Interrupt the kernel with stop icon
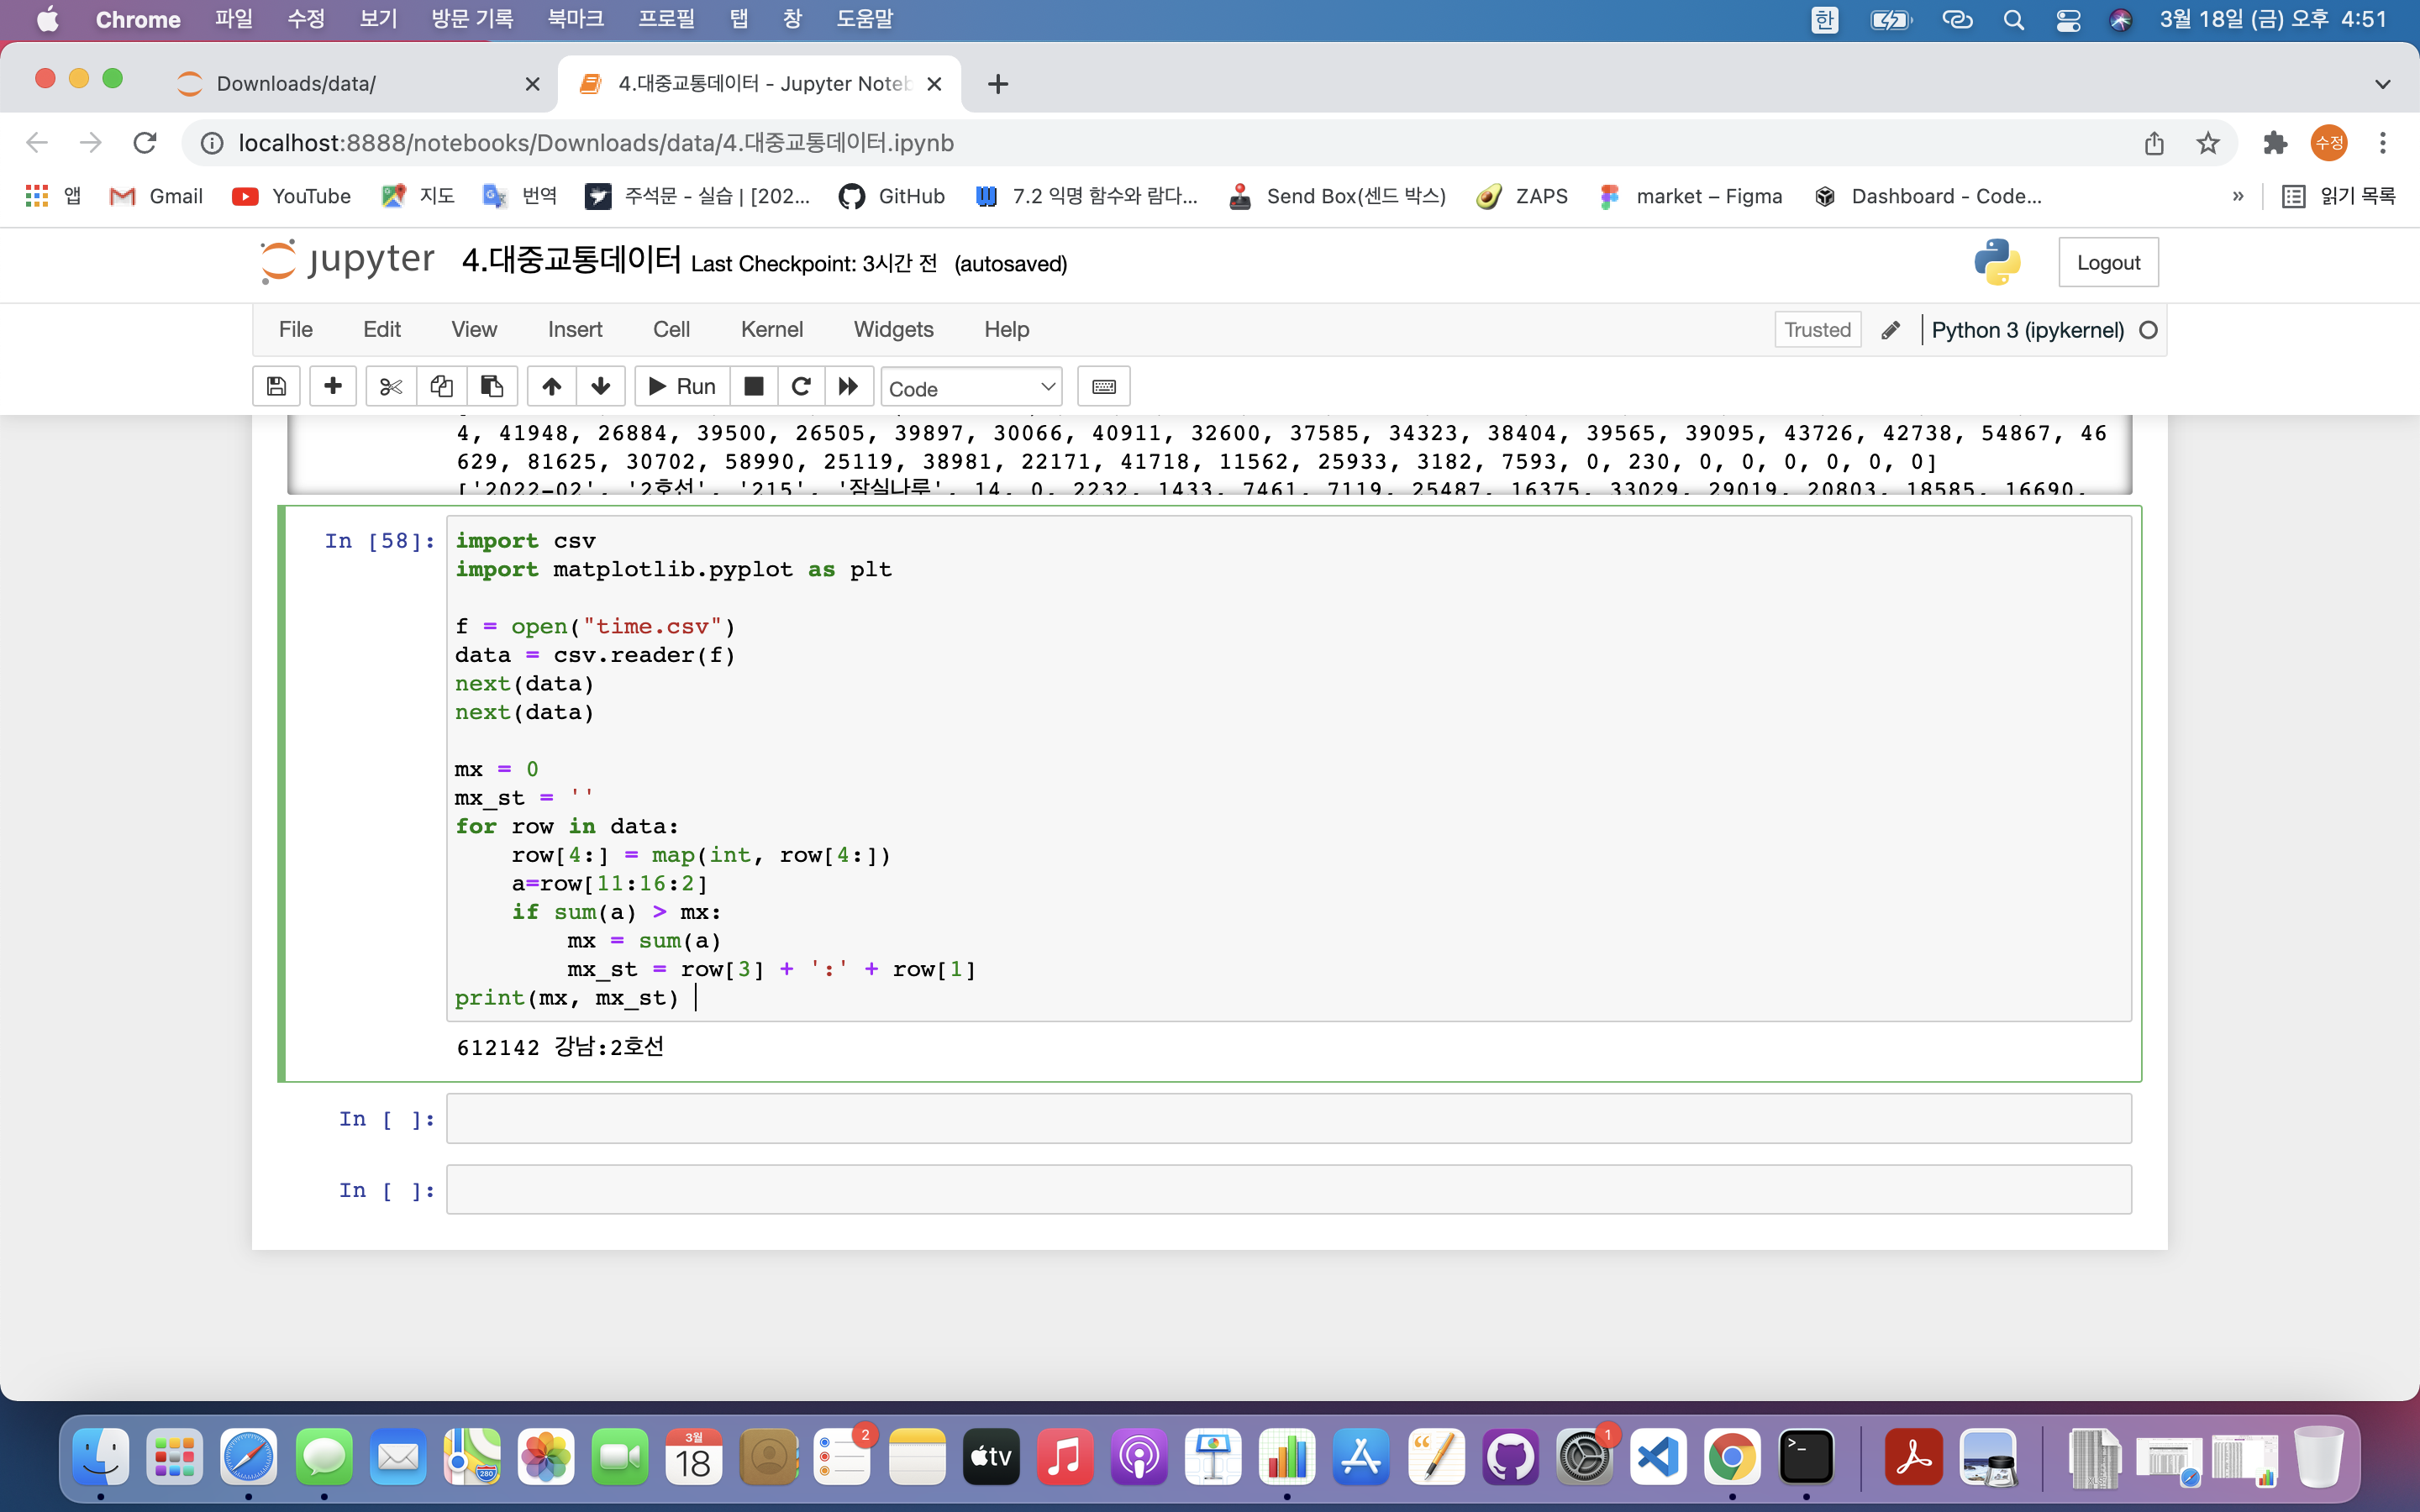Screen dimensions: 2420x1512 754,386
